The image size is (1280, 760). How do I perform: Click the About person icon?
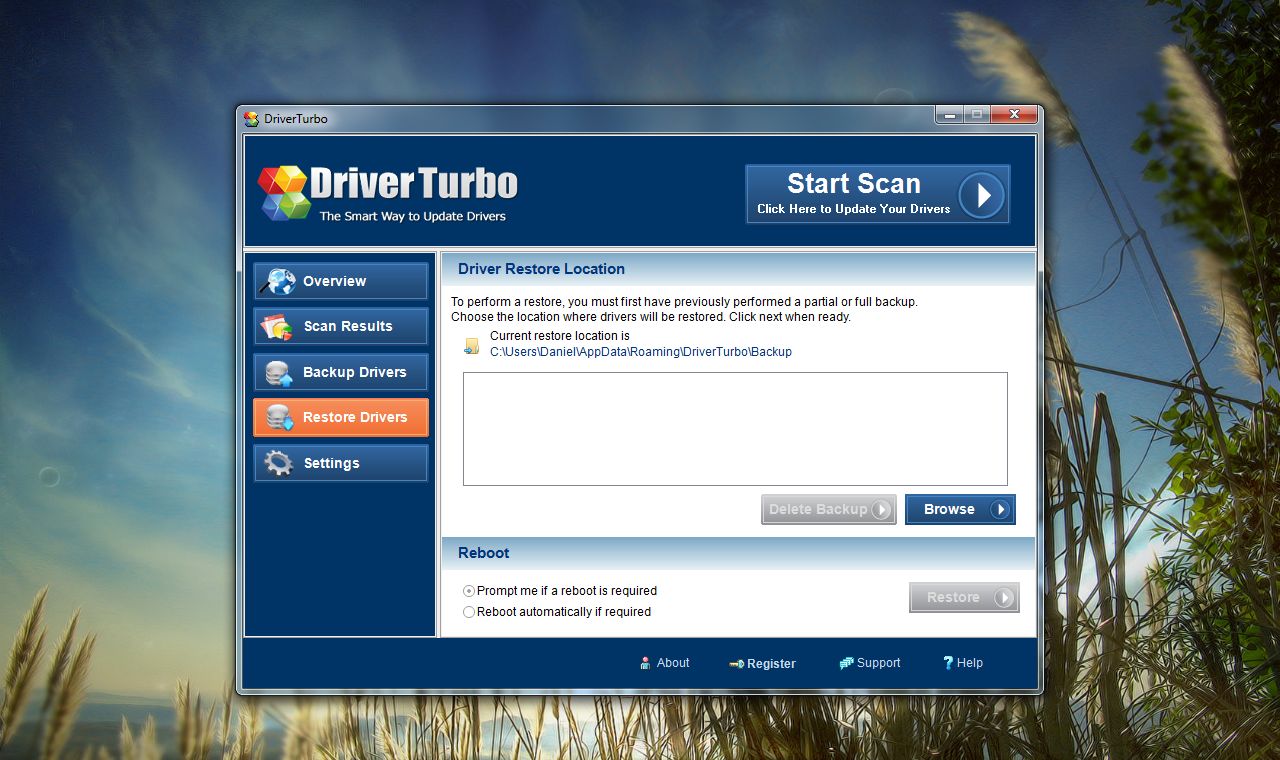pos(645,663)
